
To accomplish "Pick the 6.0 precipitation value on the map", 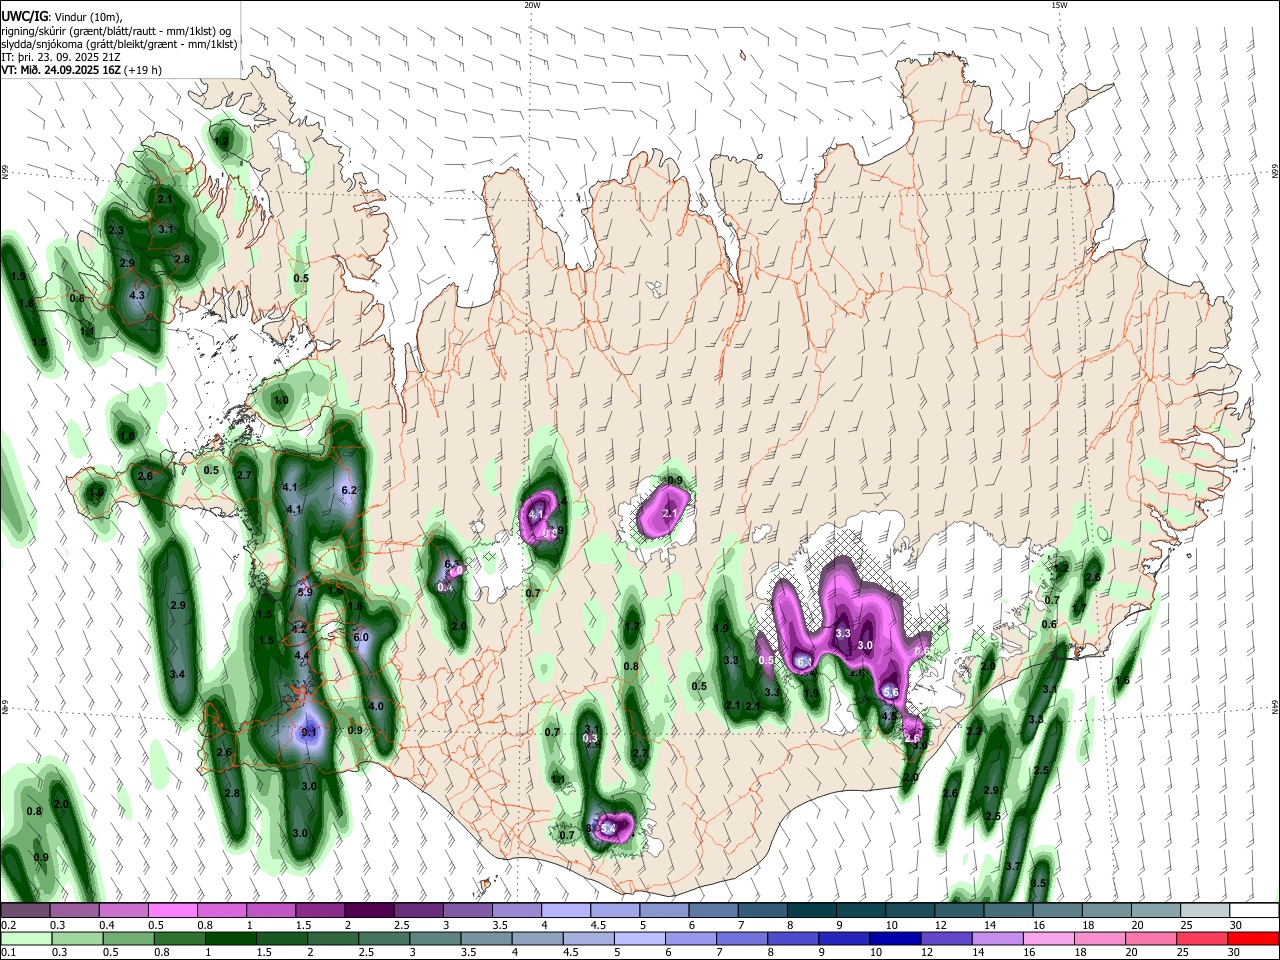I will coord(361,637).
